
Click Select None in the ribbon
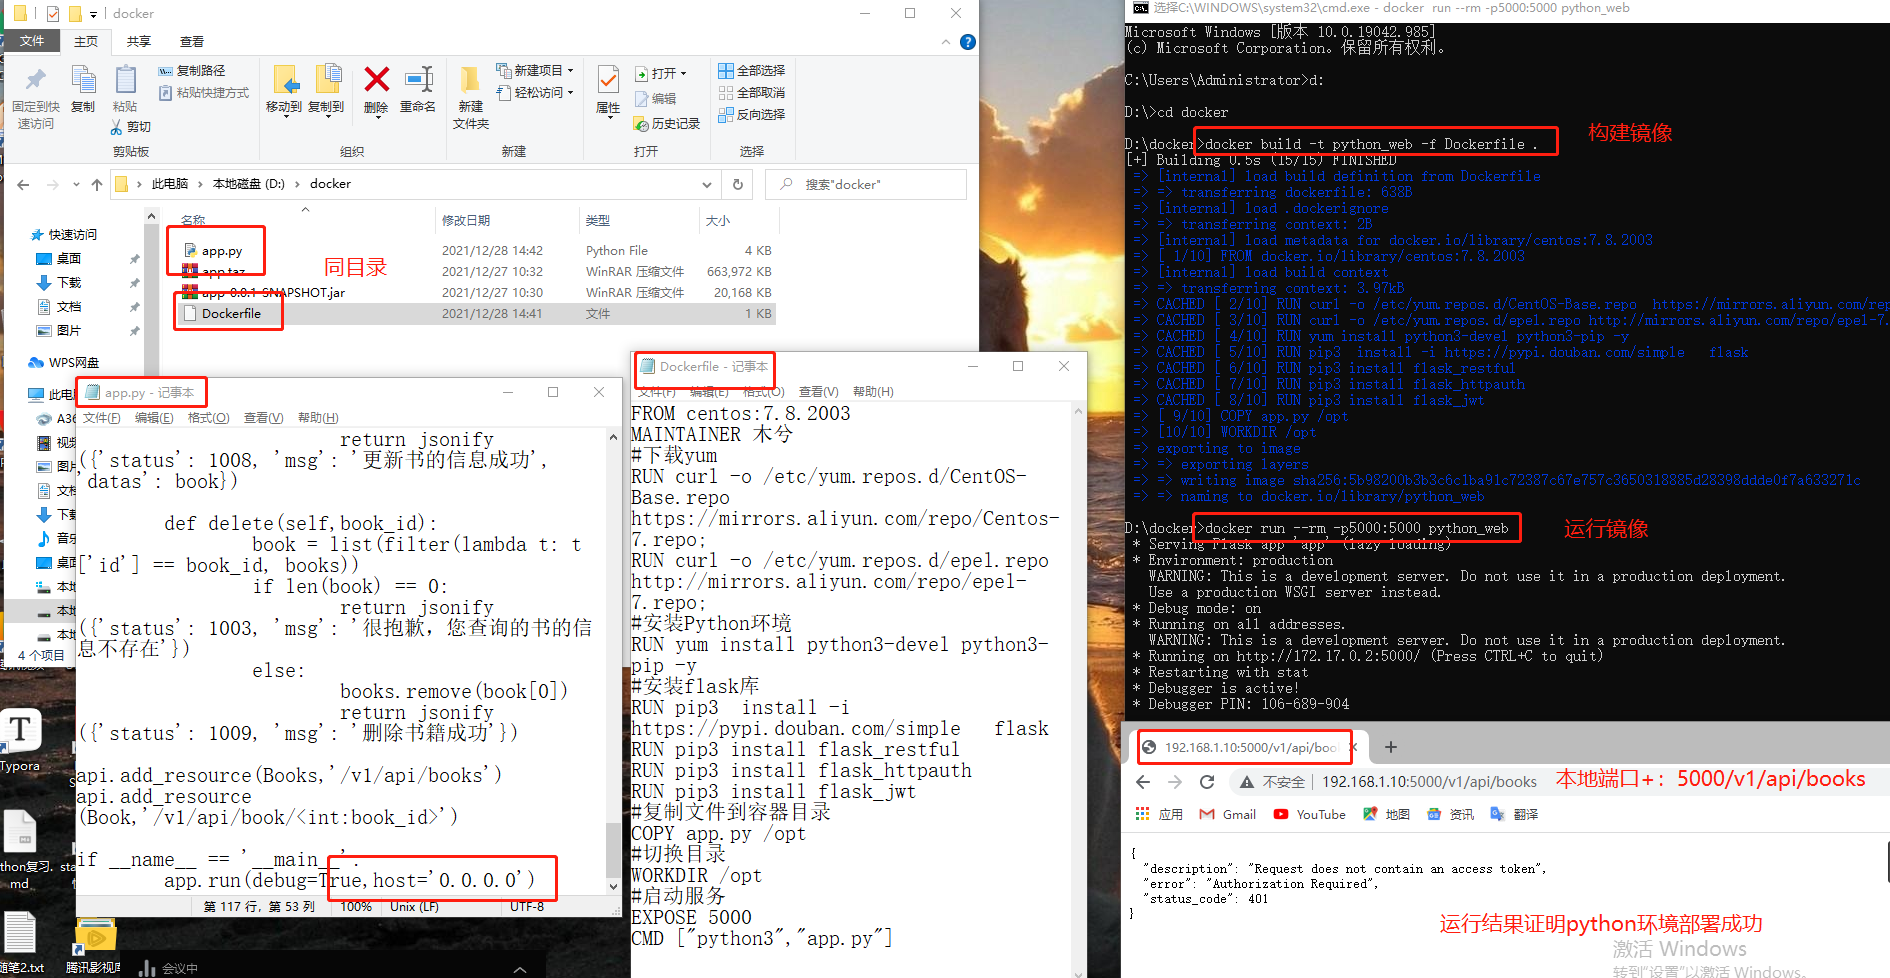click(x=751, y=93)
